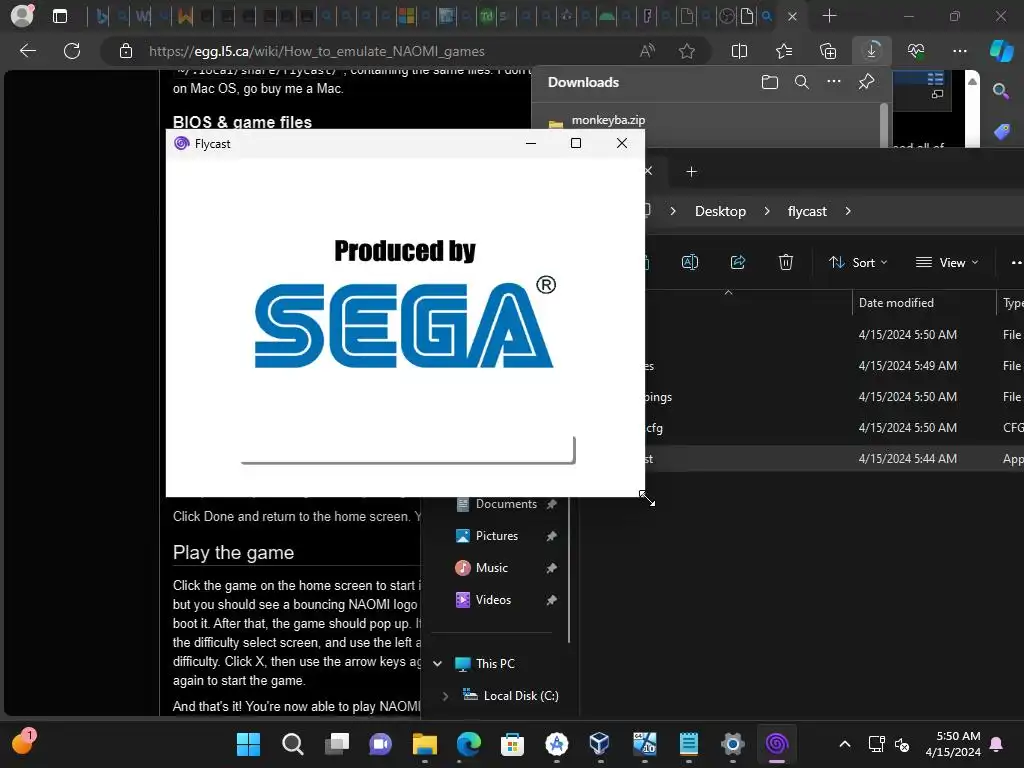Viewport: 1024px width, 768px height.
Task: Close the active Edge tab
Action: point(792,16)
